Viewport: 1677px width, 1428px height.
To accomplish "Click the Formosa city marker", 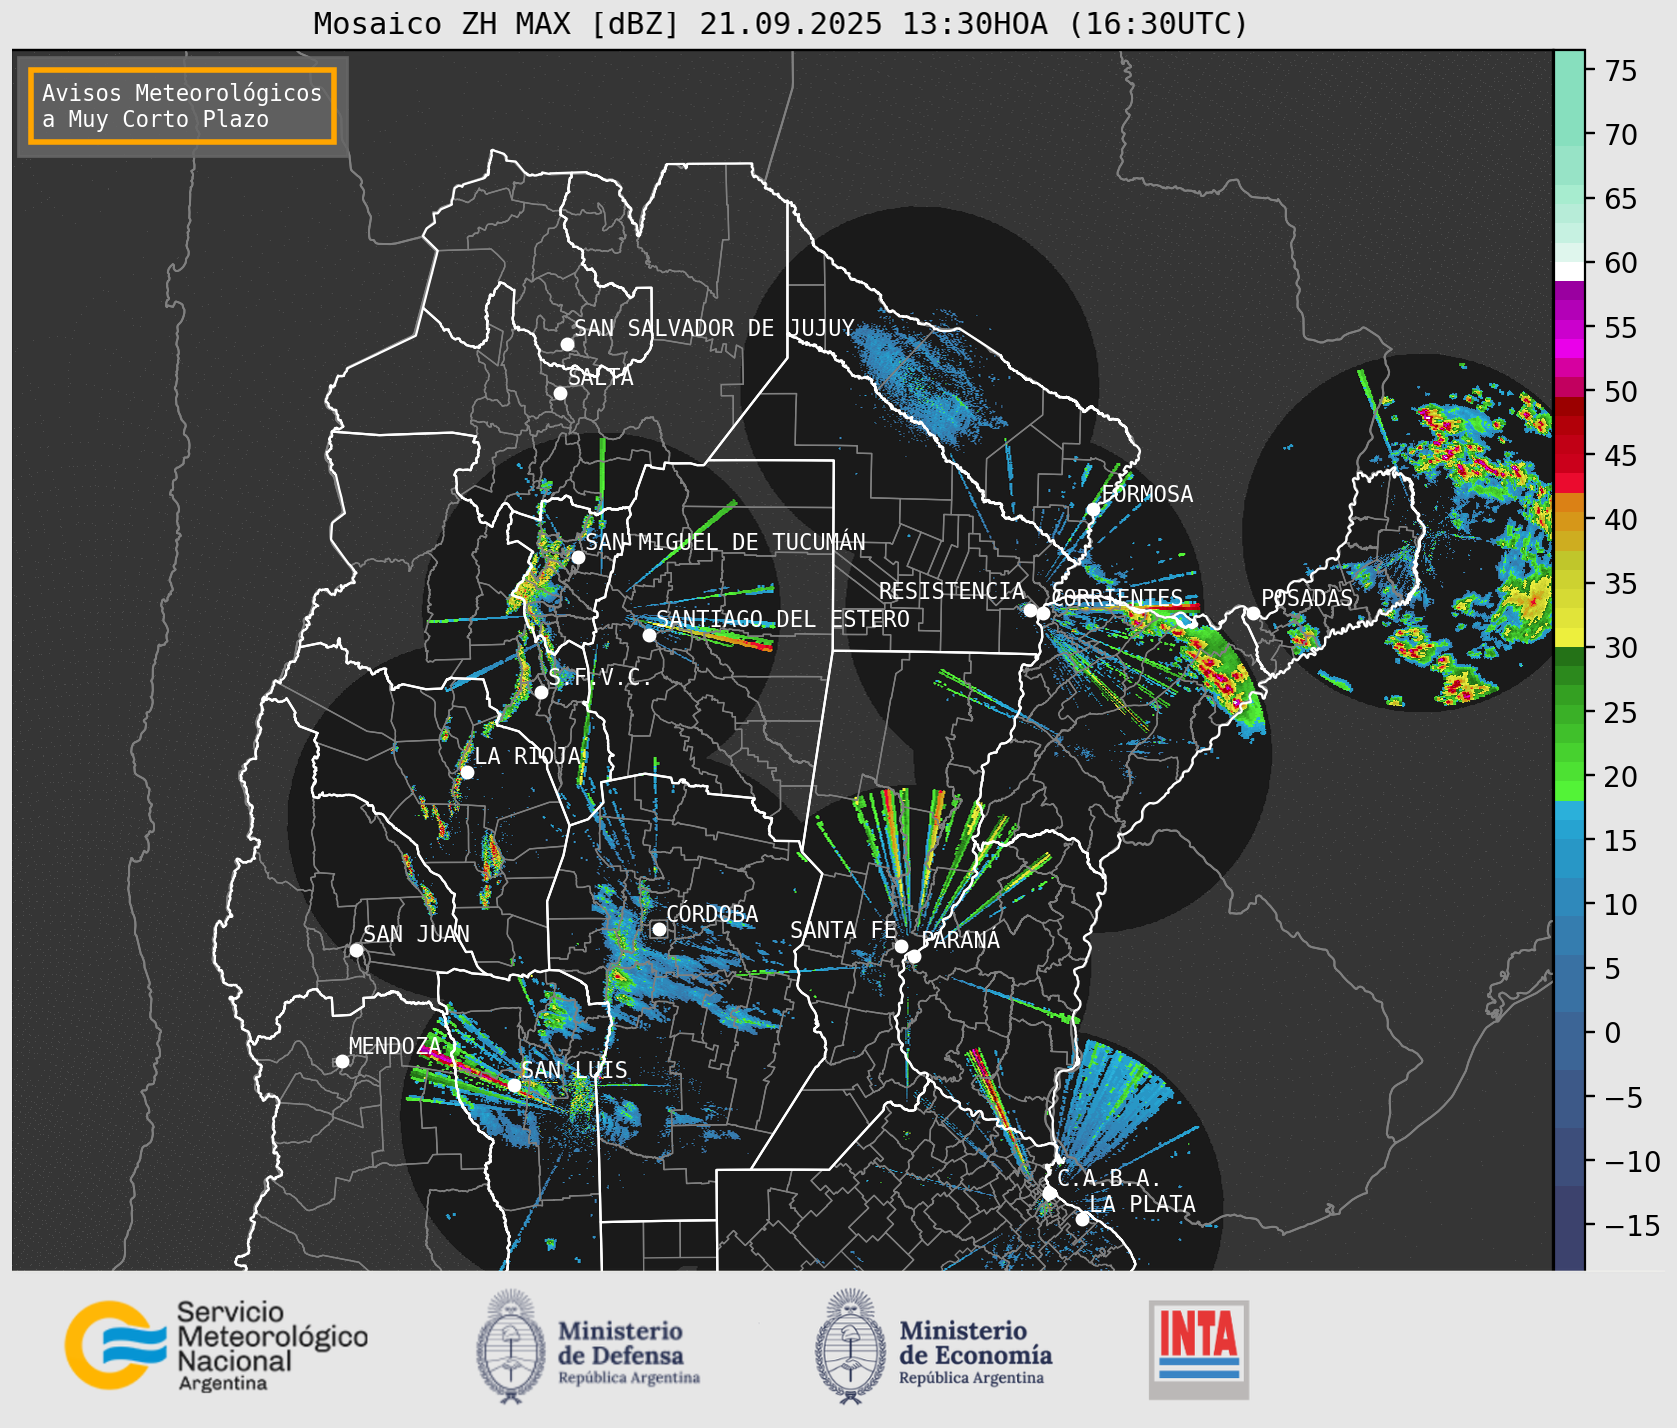I will (x=1093, y=509).
